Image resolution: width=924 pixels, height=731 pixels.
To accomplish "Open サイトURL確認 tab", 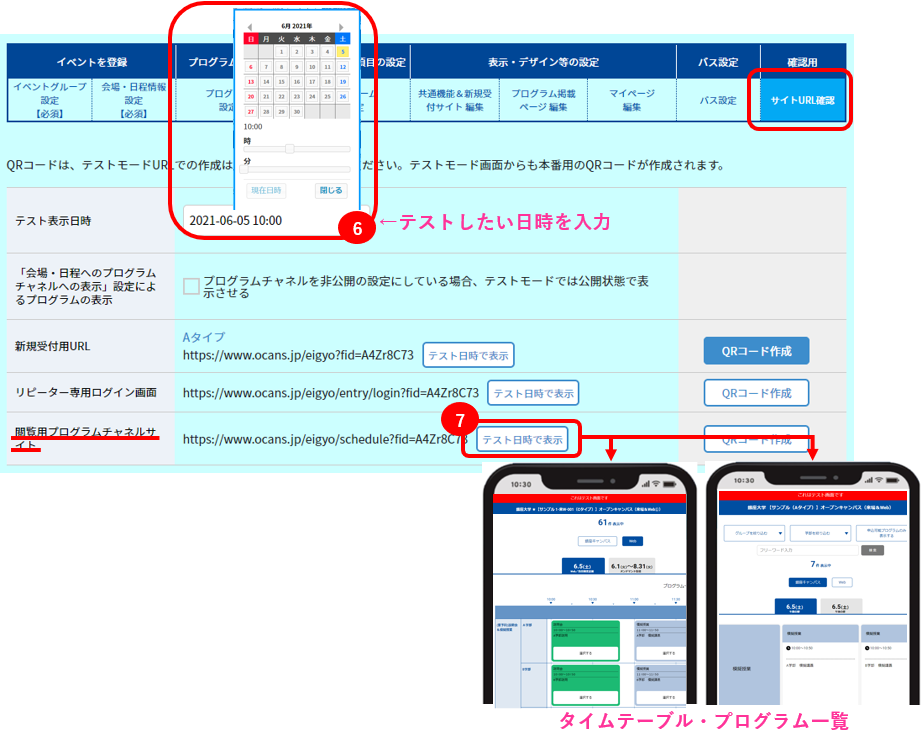I will pos(803,100).
